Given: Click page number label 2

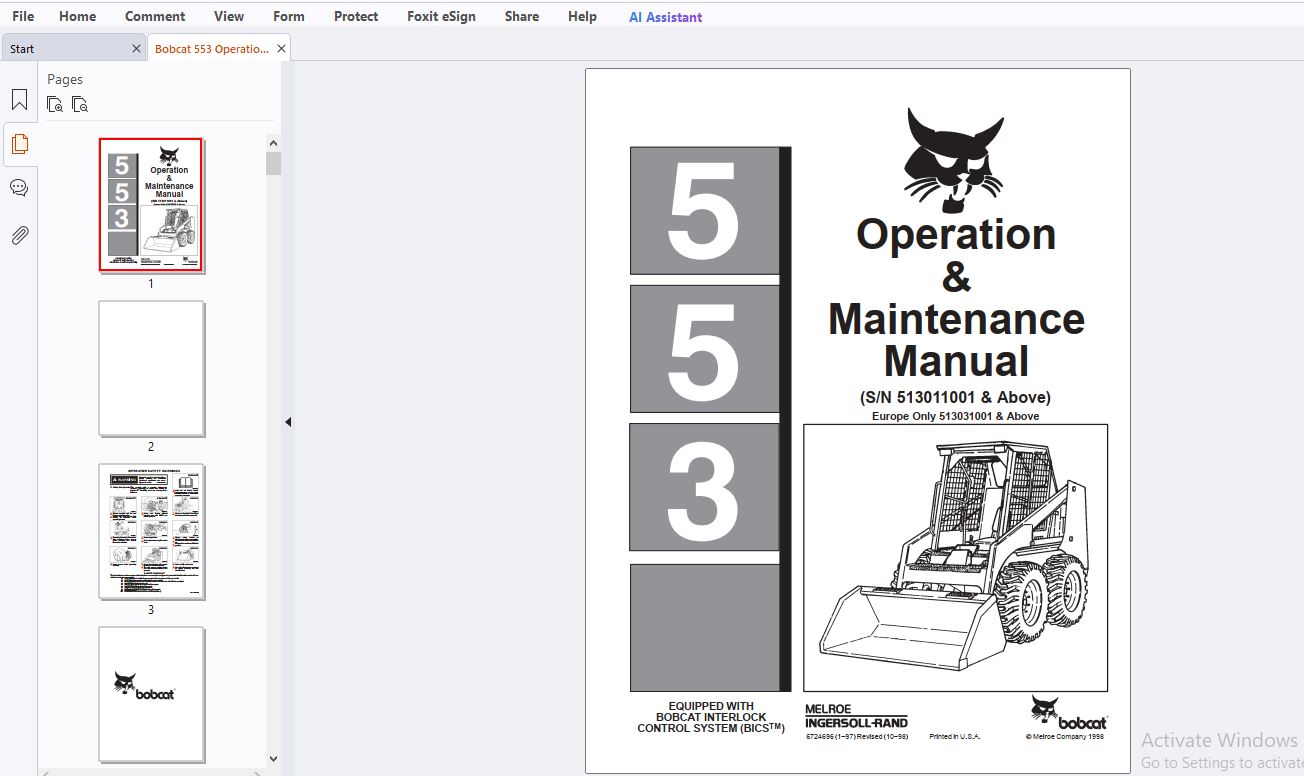Looking at the screenshot, I should [151, 447].
